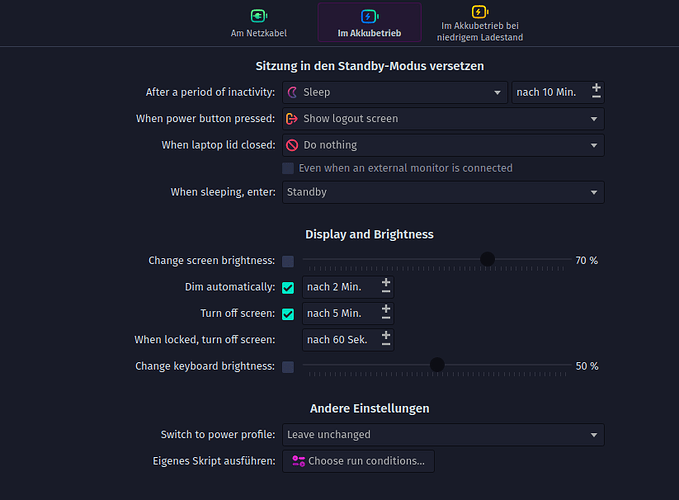The height and width of the screenshot is (500, 679).
Task: Increase the inactivity timeout stepper
Action: 597,87
